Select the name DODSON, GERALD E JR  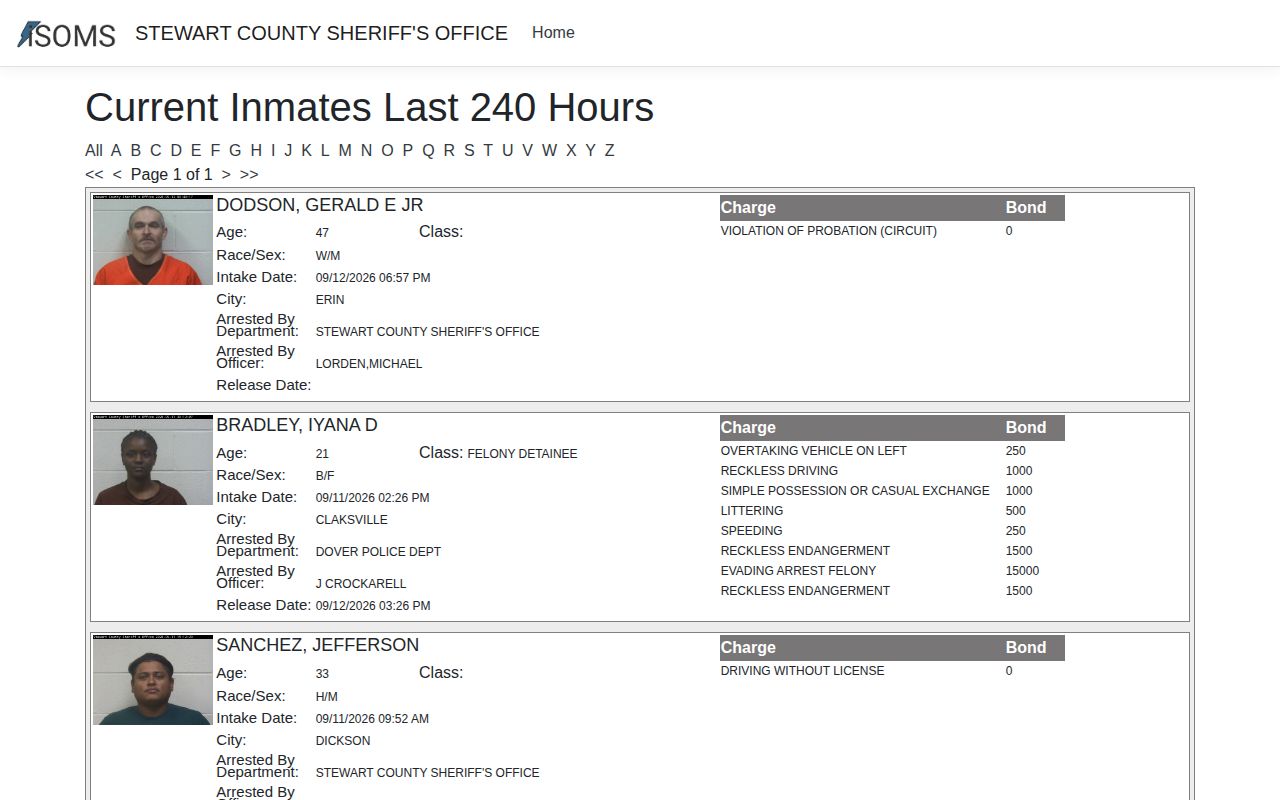tap(320, 205)
